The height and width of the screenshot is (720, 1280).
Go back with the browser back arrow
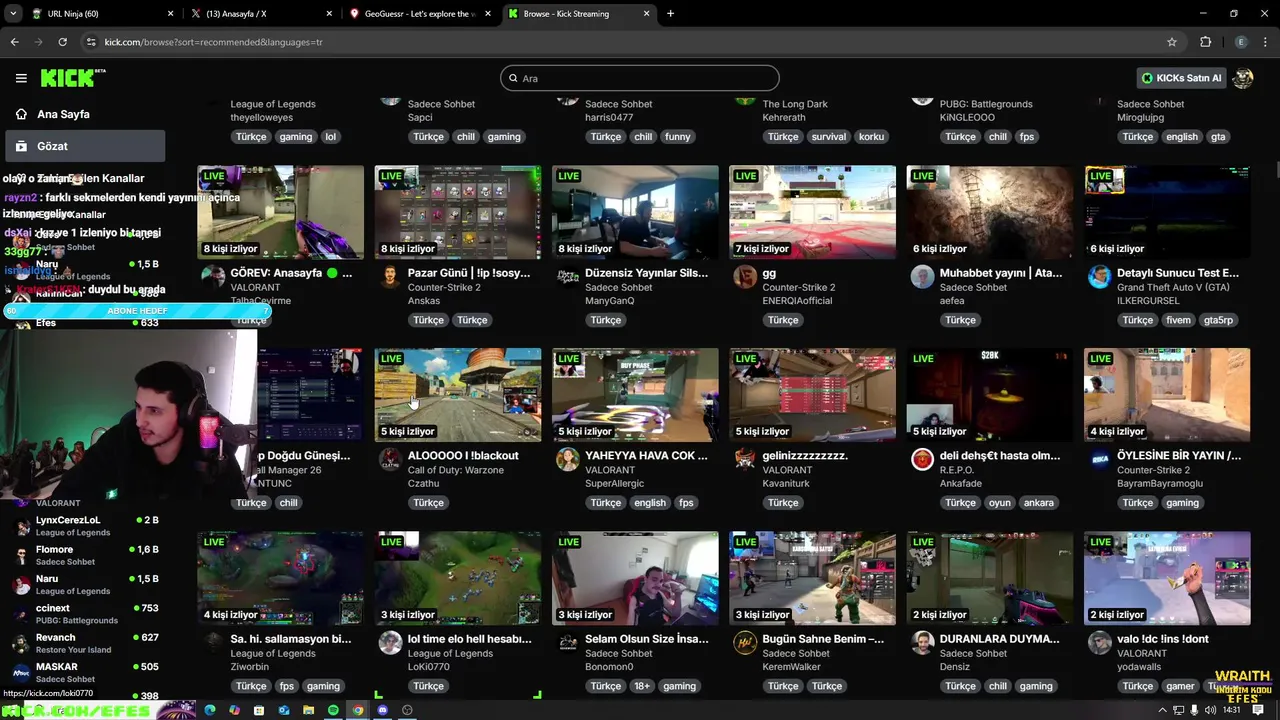[14, 42]
